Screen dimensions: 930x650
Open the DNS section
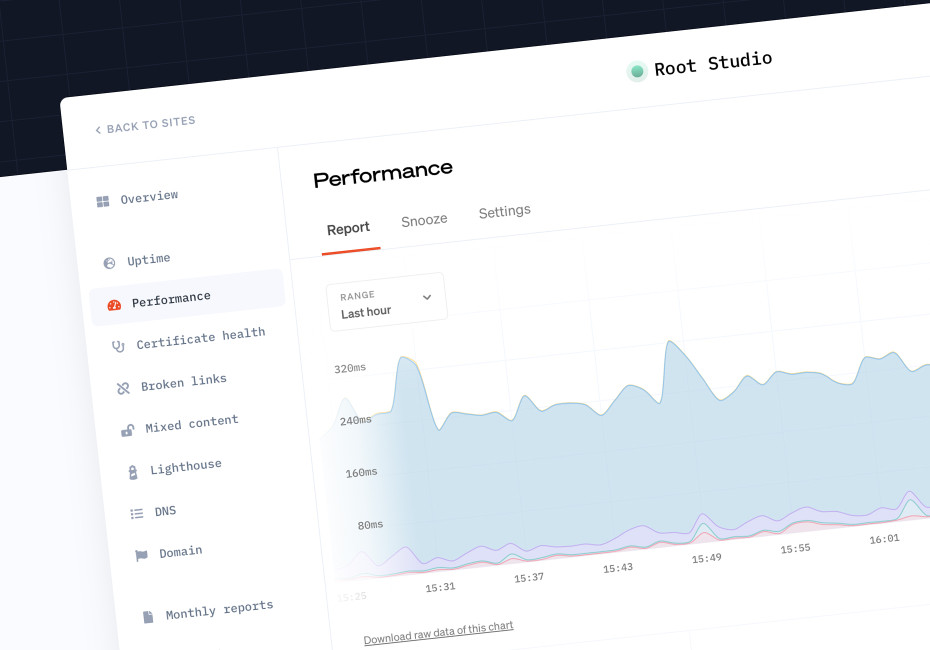(x=153, y=512)
